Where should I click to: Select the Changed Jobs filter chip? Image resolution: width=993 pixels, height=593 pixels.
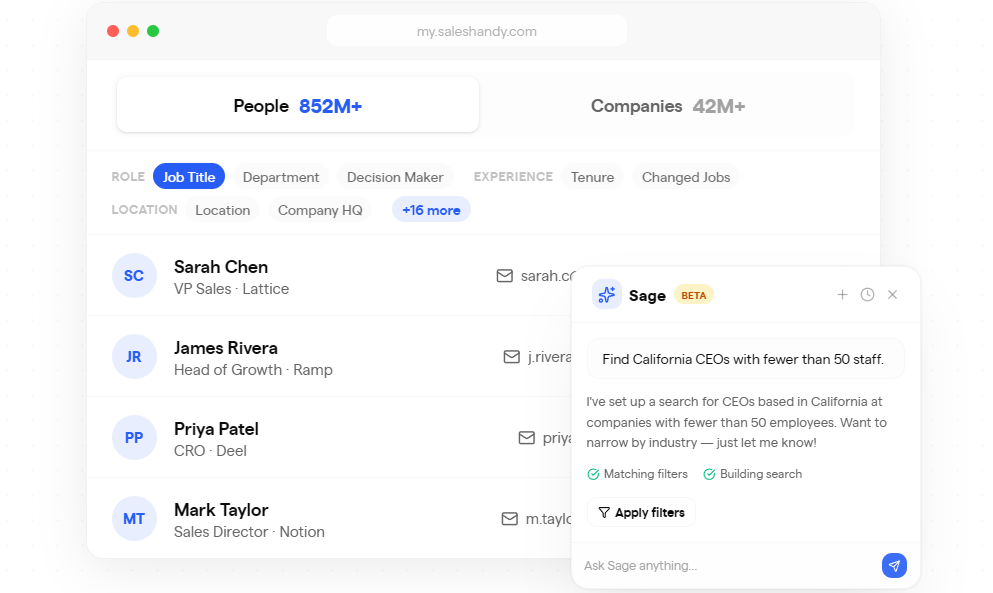(686, 177)
